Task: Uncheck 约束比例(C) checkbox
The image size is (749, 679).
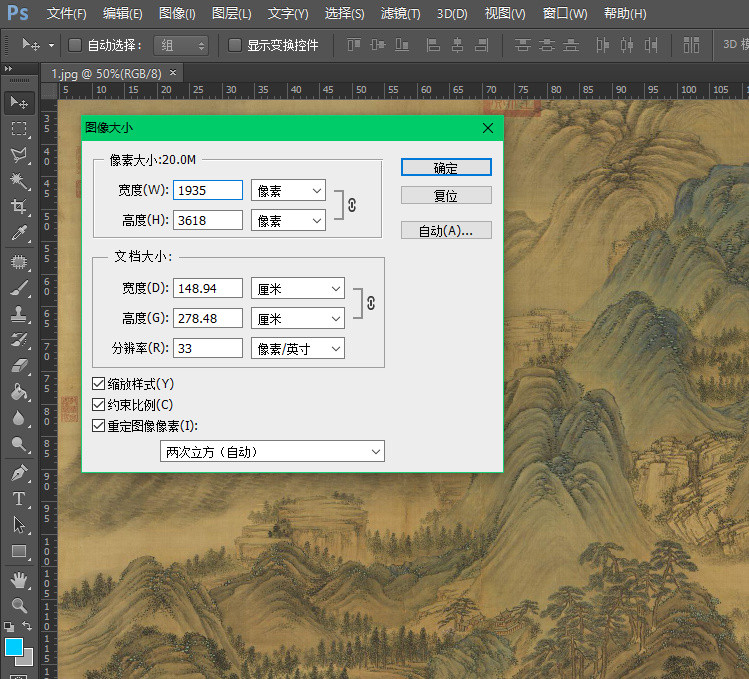Action: [x=98, y=405]
